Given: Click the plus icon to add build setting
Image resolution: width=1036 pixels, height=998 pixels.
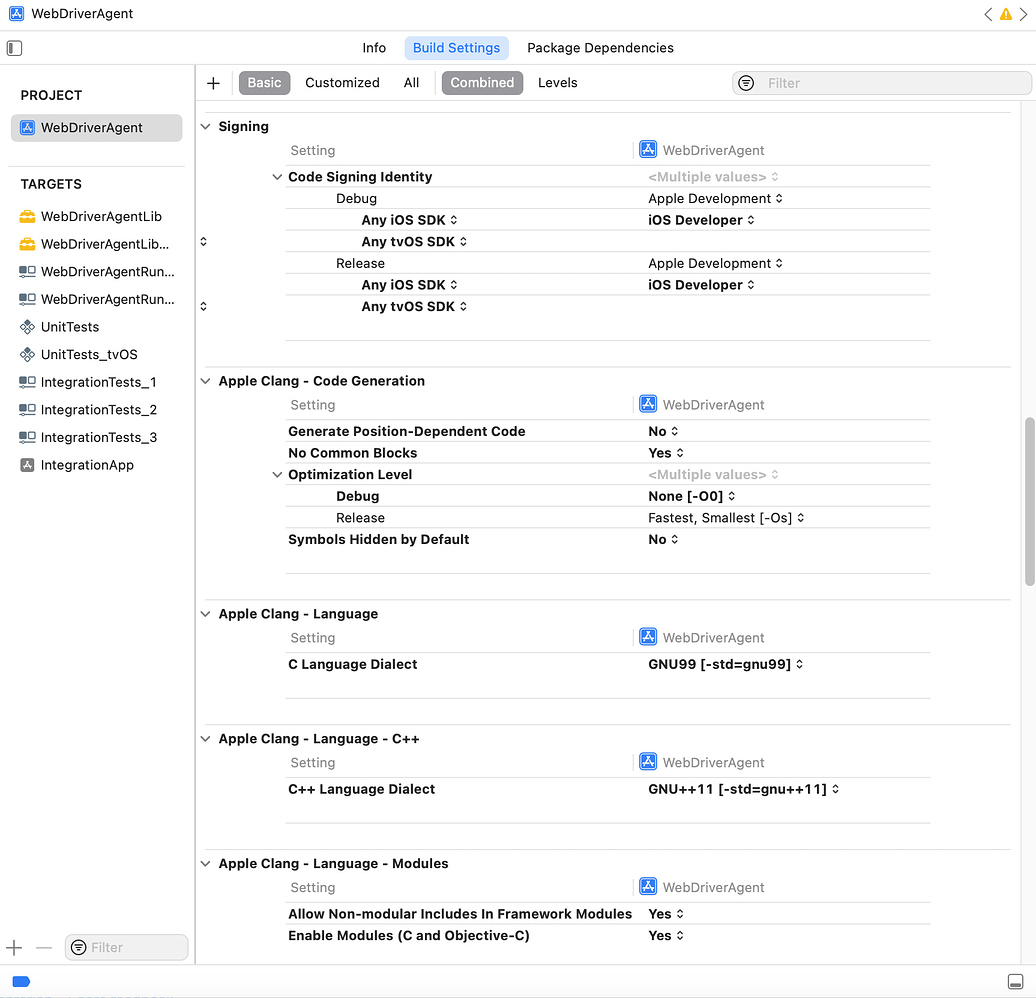Looking at the screenshot, I should point(213,83).
